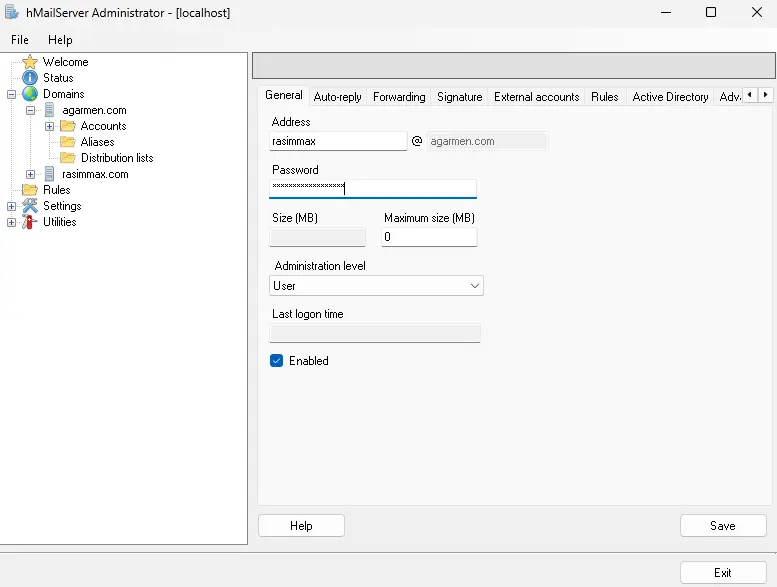Select Accounts in the tree

pos(103,126)
